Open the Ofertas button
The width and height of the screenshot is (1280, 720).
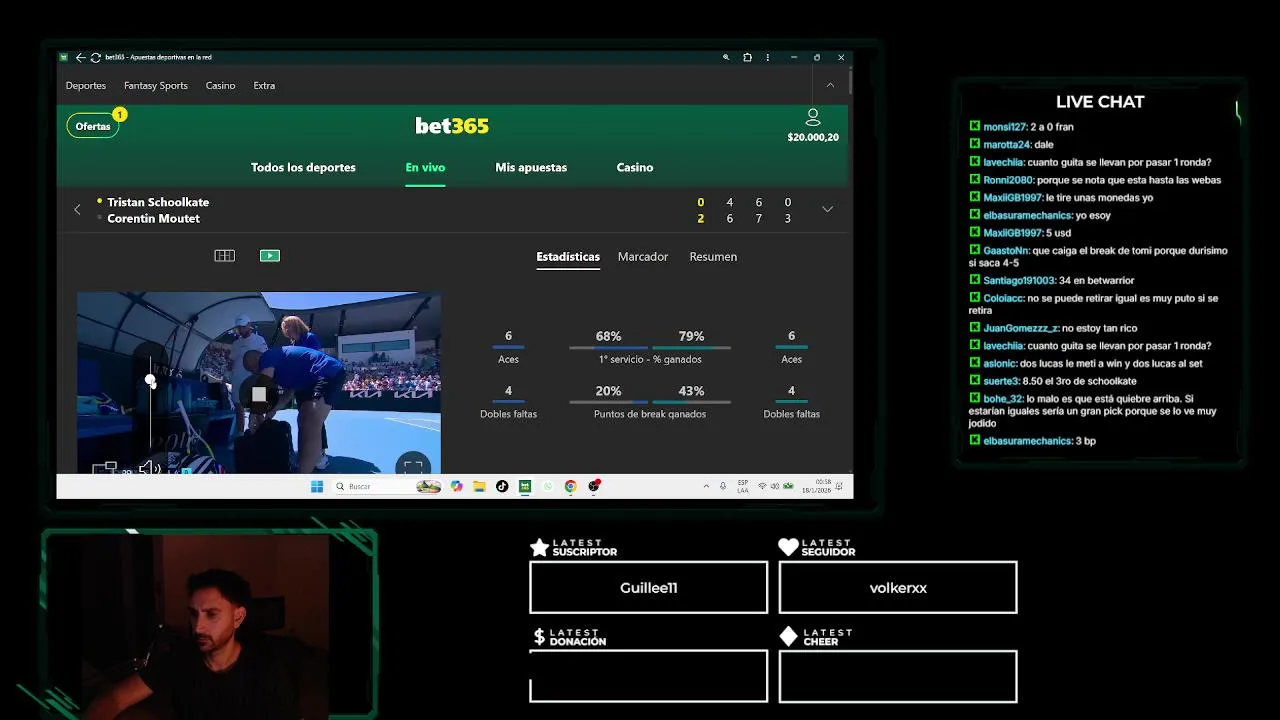click(93, 126)
